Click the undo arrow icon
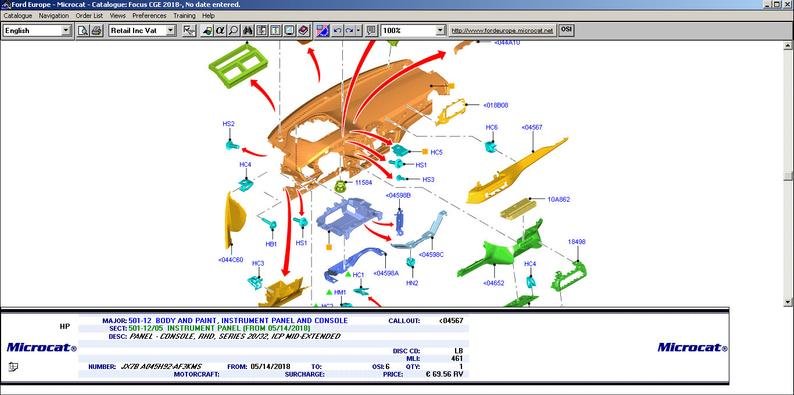 (337, 30)
